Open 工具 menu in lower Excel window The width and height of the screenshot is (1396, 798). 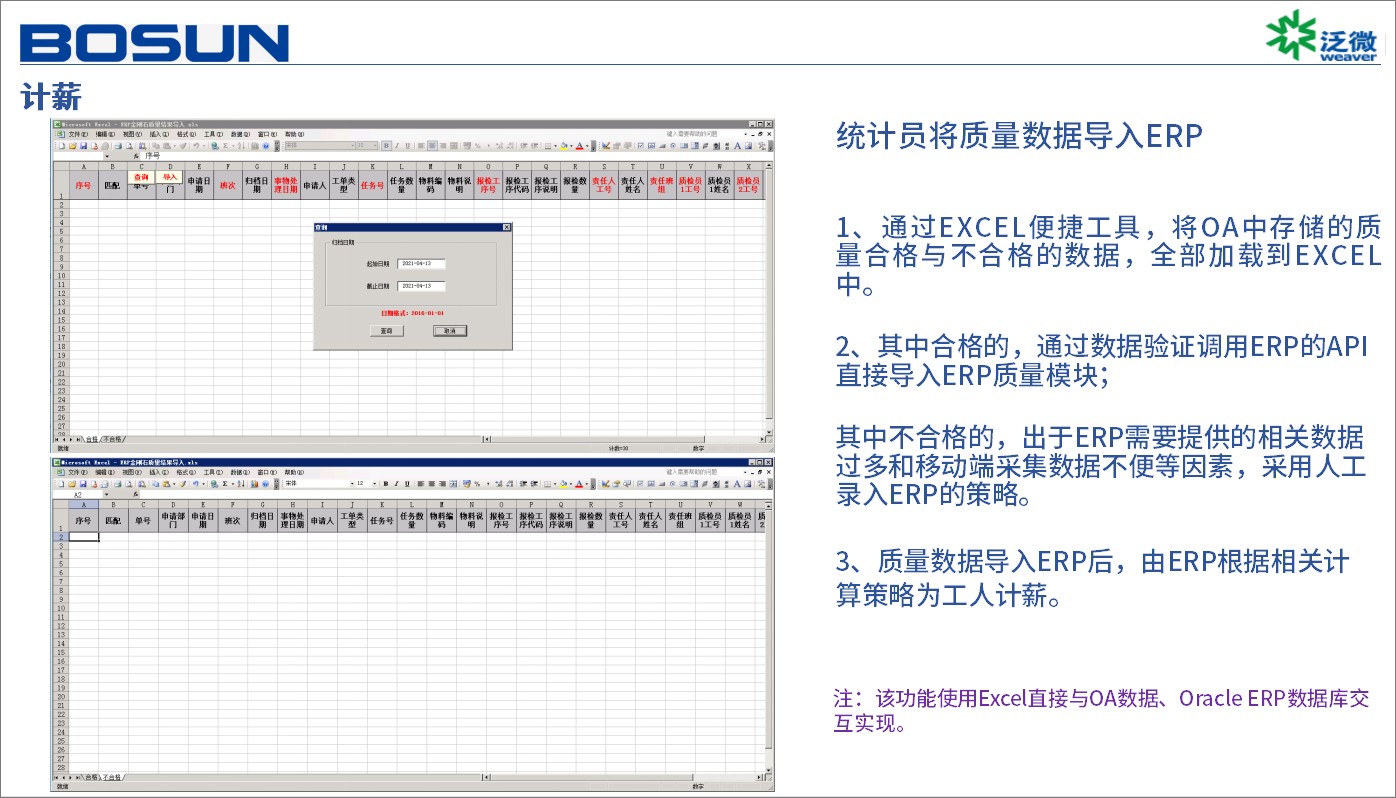coord(213,472)
